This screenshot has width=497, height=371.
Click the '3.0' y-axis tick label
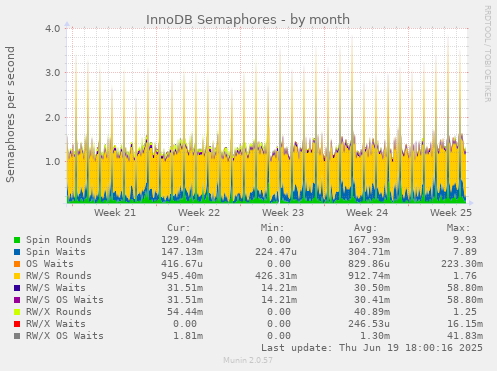coord(53,73)
